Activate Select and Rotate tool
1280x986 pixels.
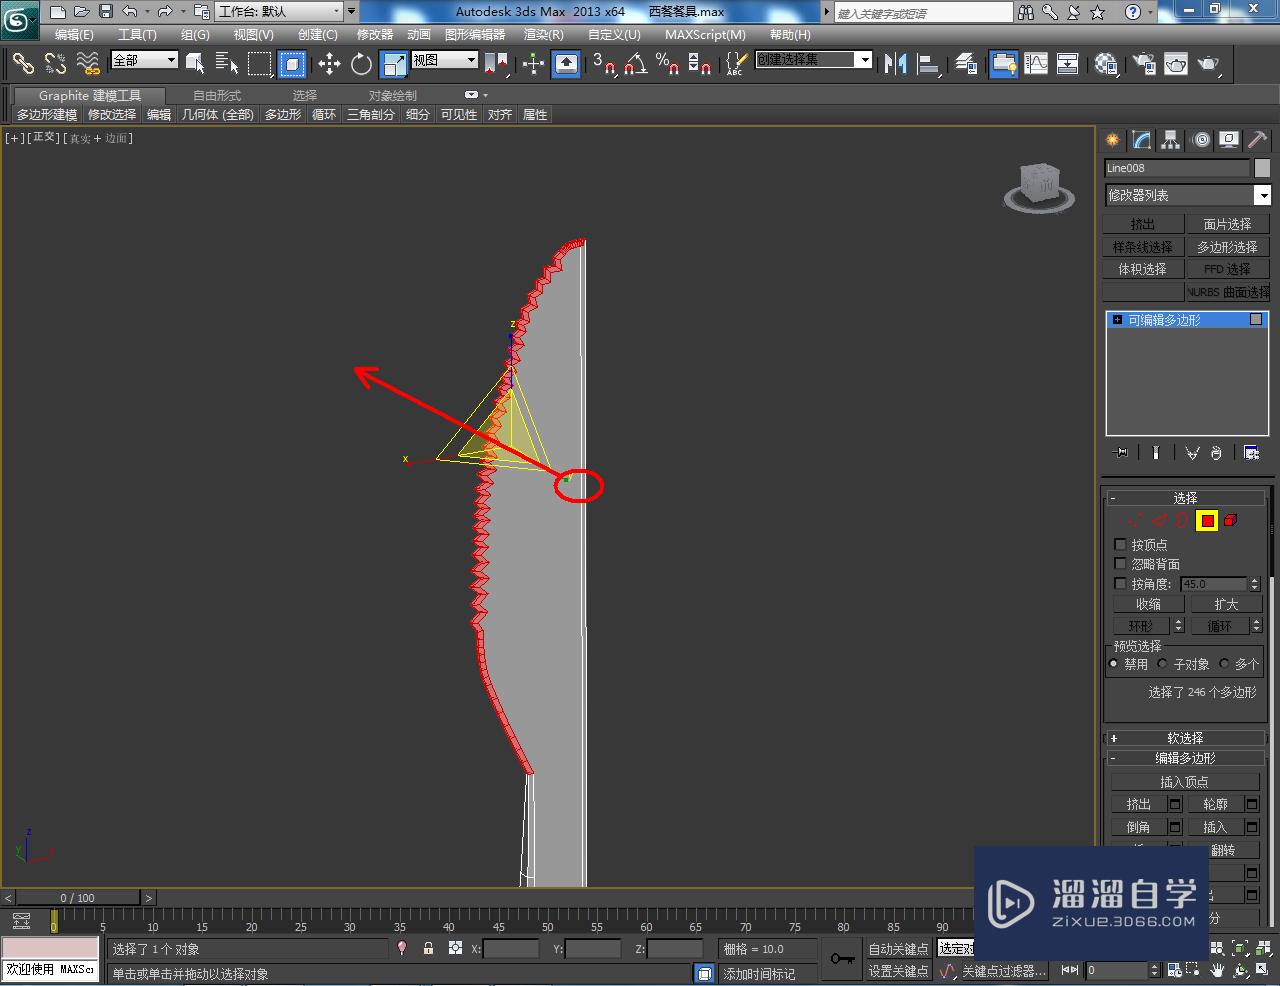click(361, 64)
